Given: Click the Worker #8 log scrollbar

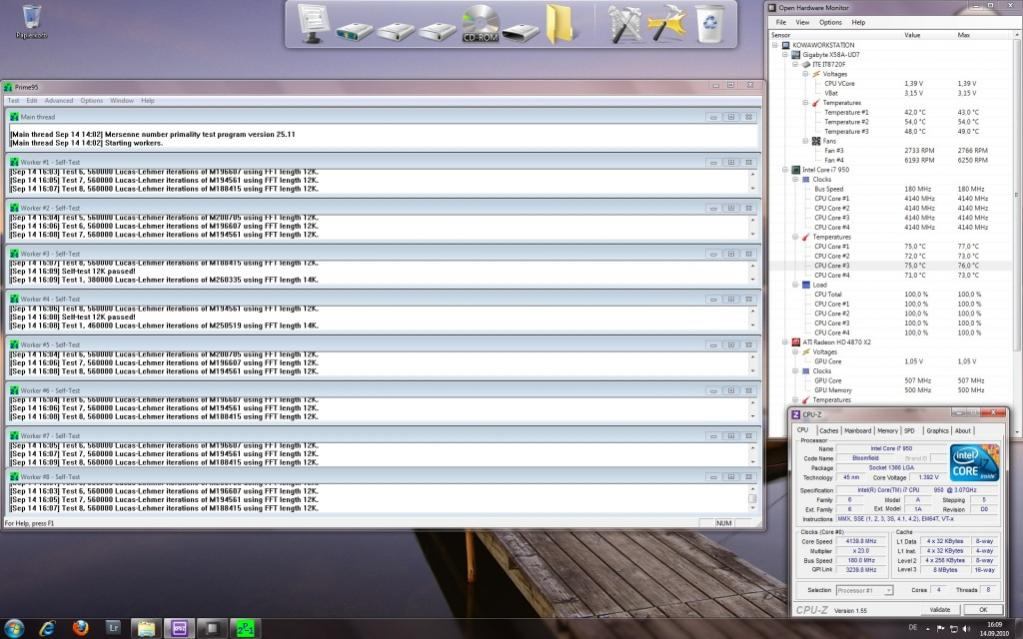Looking at the screenshot, I should tap(752, 499).
